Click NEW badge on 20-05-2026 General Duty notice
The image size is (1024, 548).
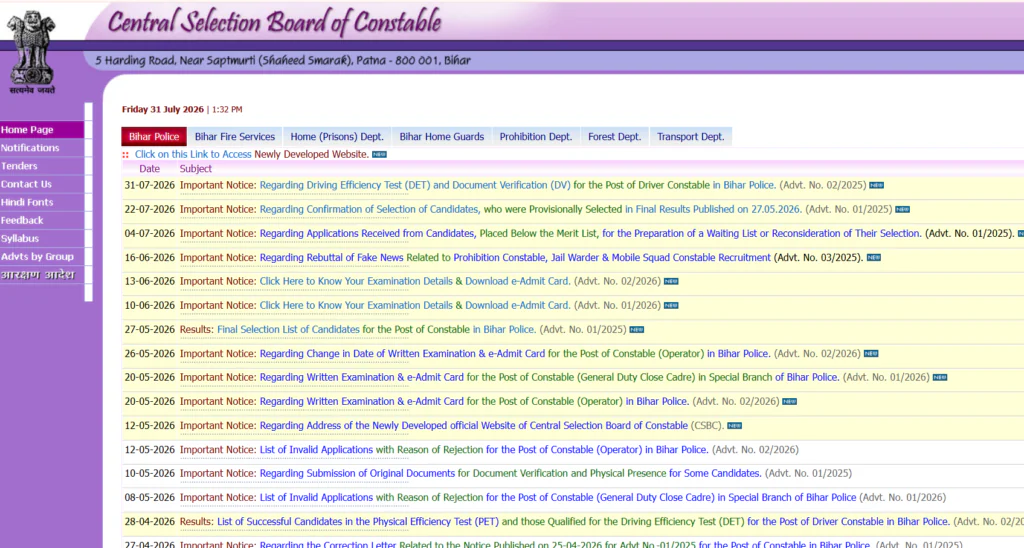click(x=940, y=378)
